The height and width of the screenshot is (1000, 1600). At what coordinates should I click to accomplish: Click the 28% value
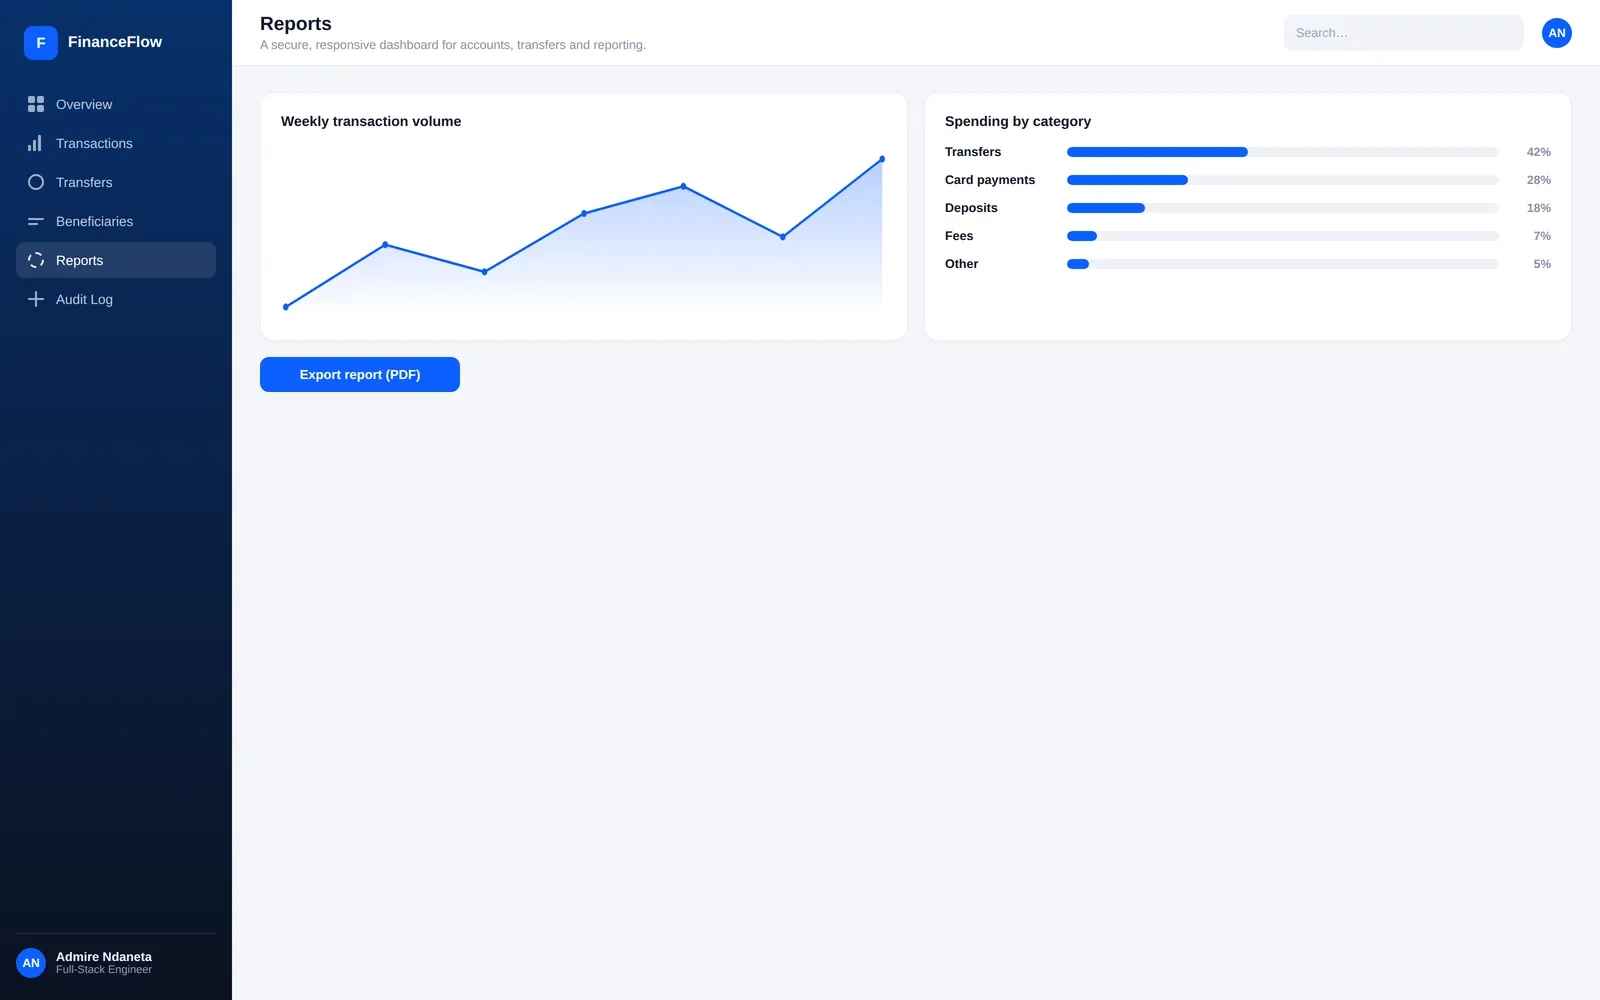coord(1539,180)
